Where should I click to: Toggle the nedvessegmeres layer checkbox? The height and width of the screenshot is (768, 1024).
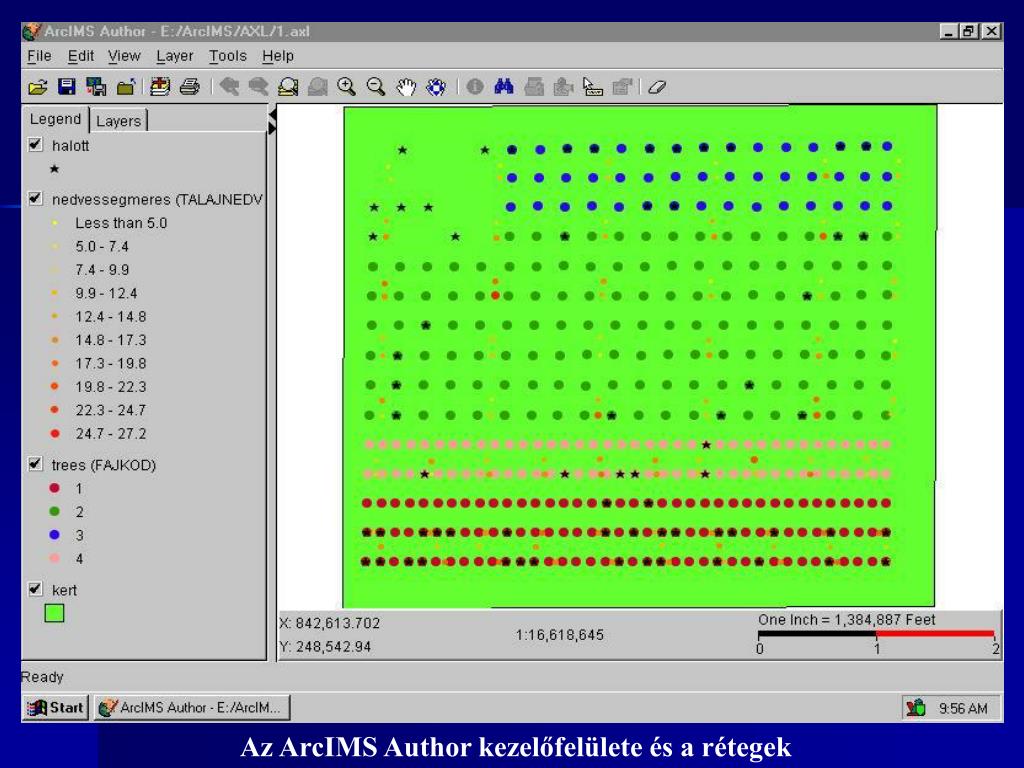tap(36, 198)
